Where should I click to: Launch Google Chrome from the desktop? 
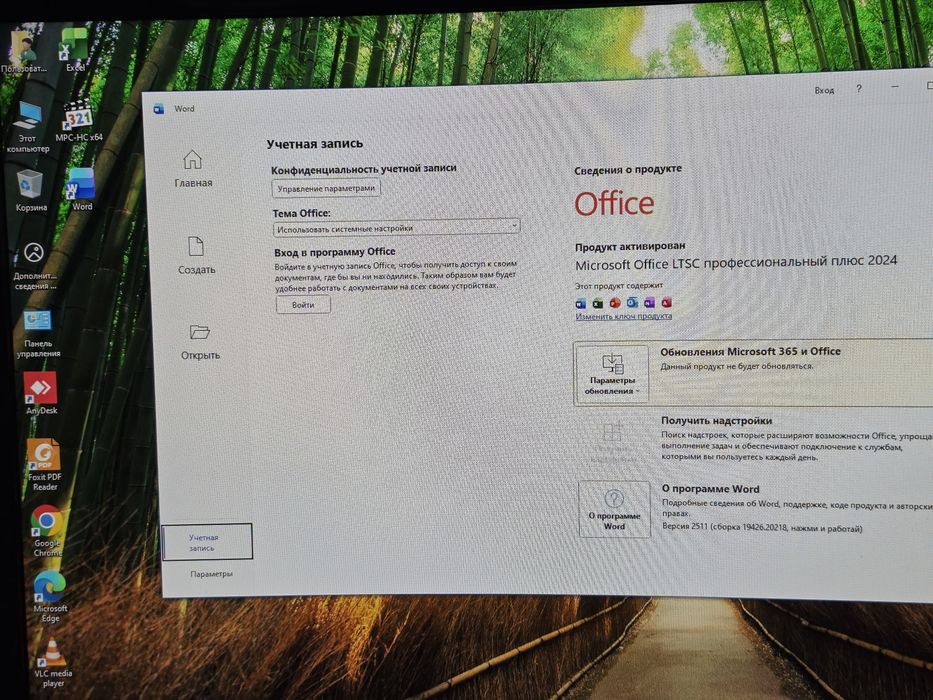(x=46, y=521)
